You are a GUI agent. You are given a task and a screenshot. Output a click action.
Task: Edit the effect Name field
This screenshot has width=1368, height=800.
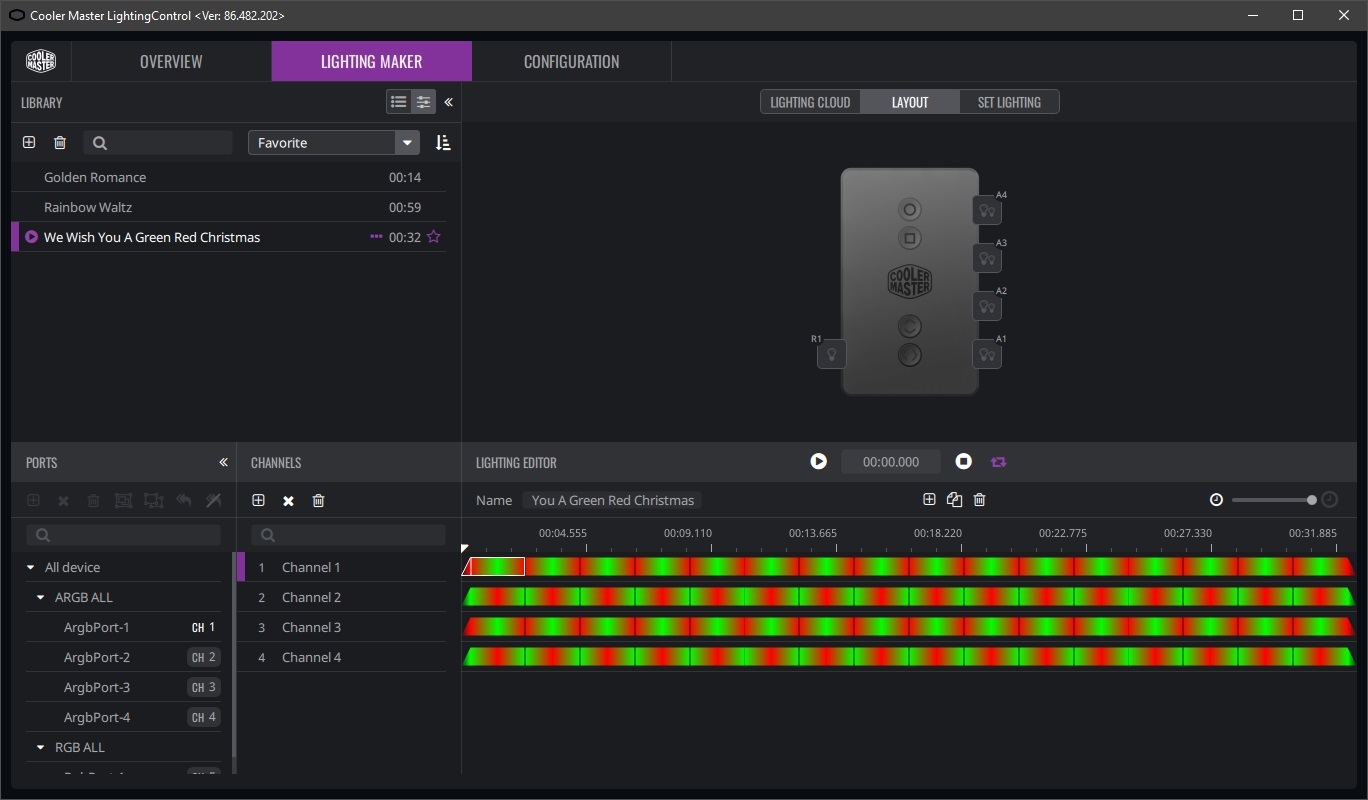point(612,500)
